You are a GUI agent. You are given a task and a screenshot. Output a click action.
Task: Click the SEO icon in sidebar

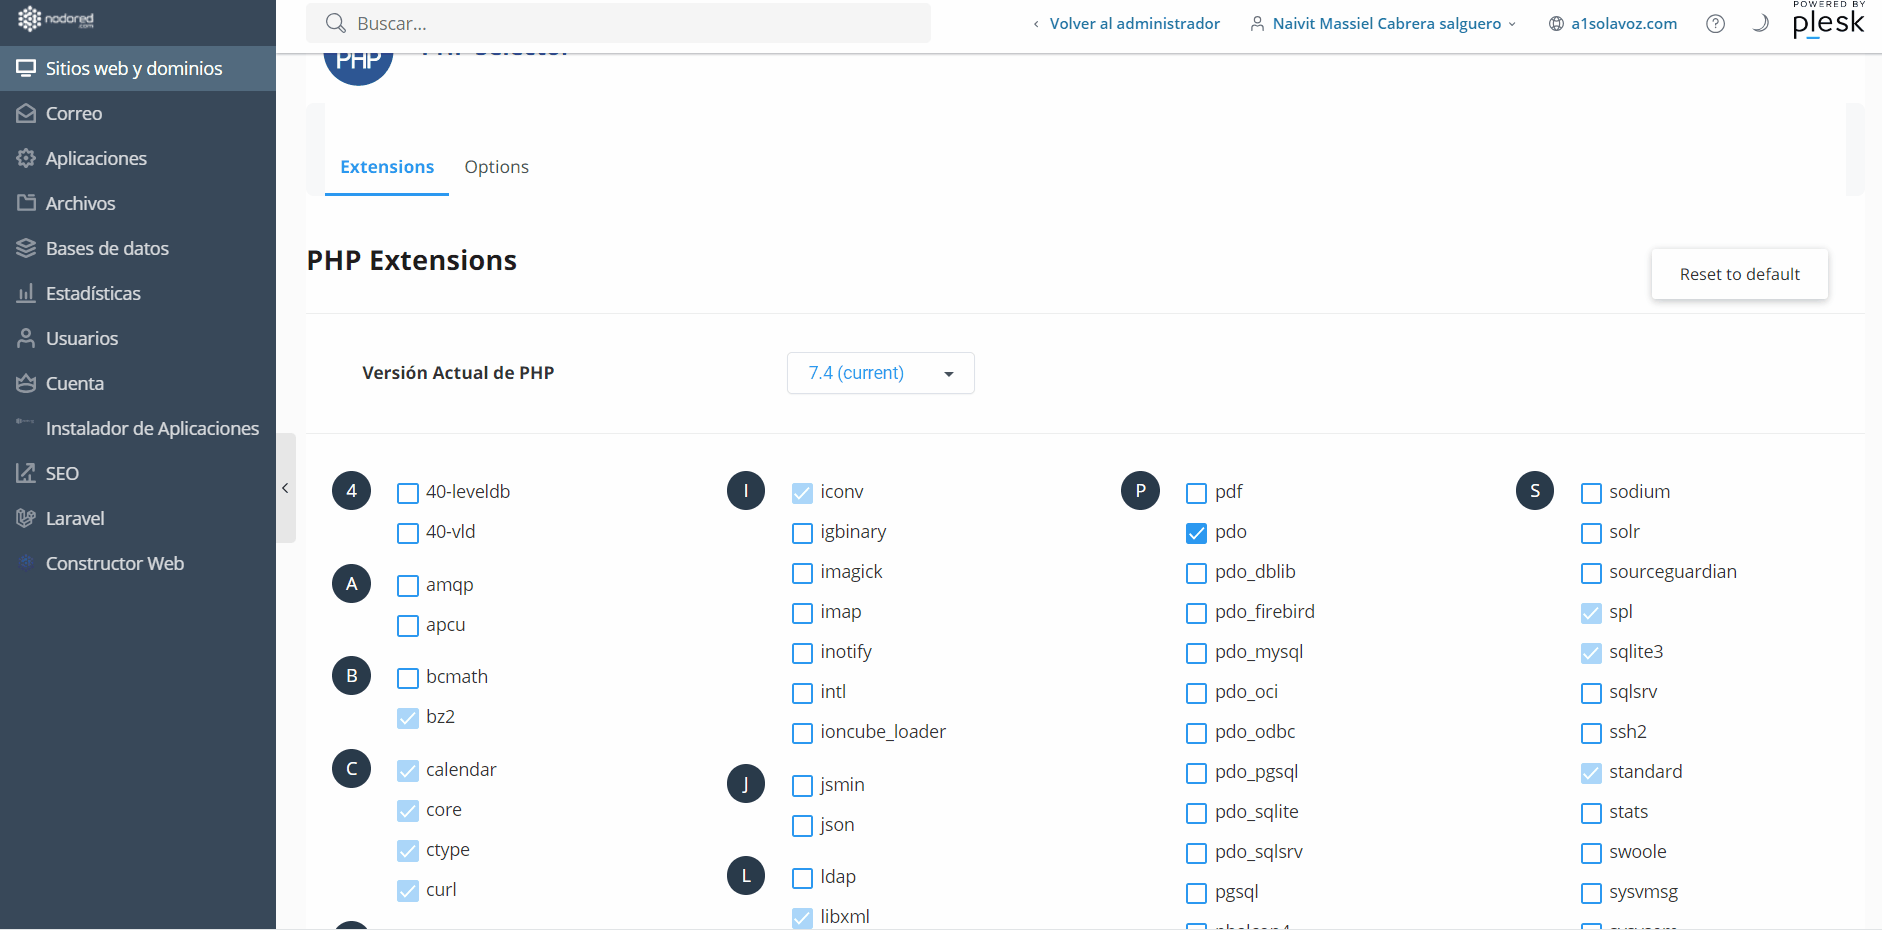[x=26, y=474]
